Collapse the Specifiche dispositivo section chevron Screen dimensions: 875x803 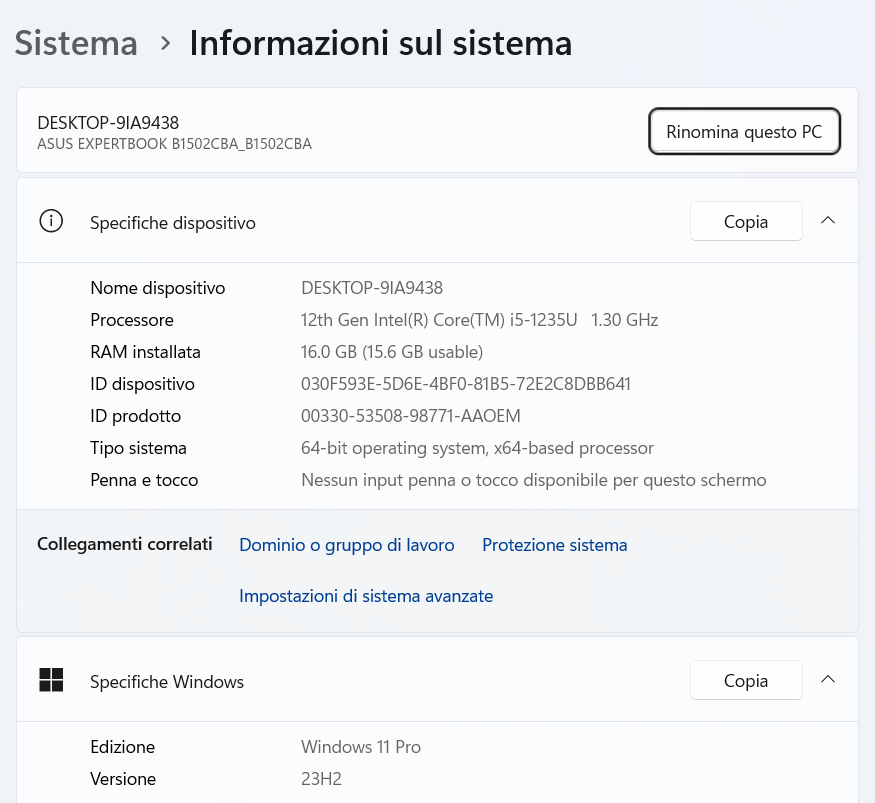828,220
